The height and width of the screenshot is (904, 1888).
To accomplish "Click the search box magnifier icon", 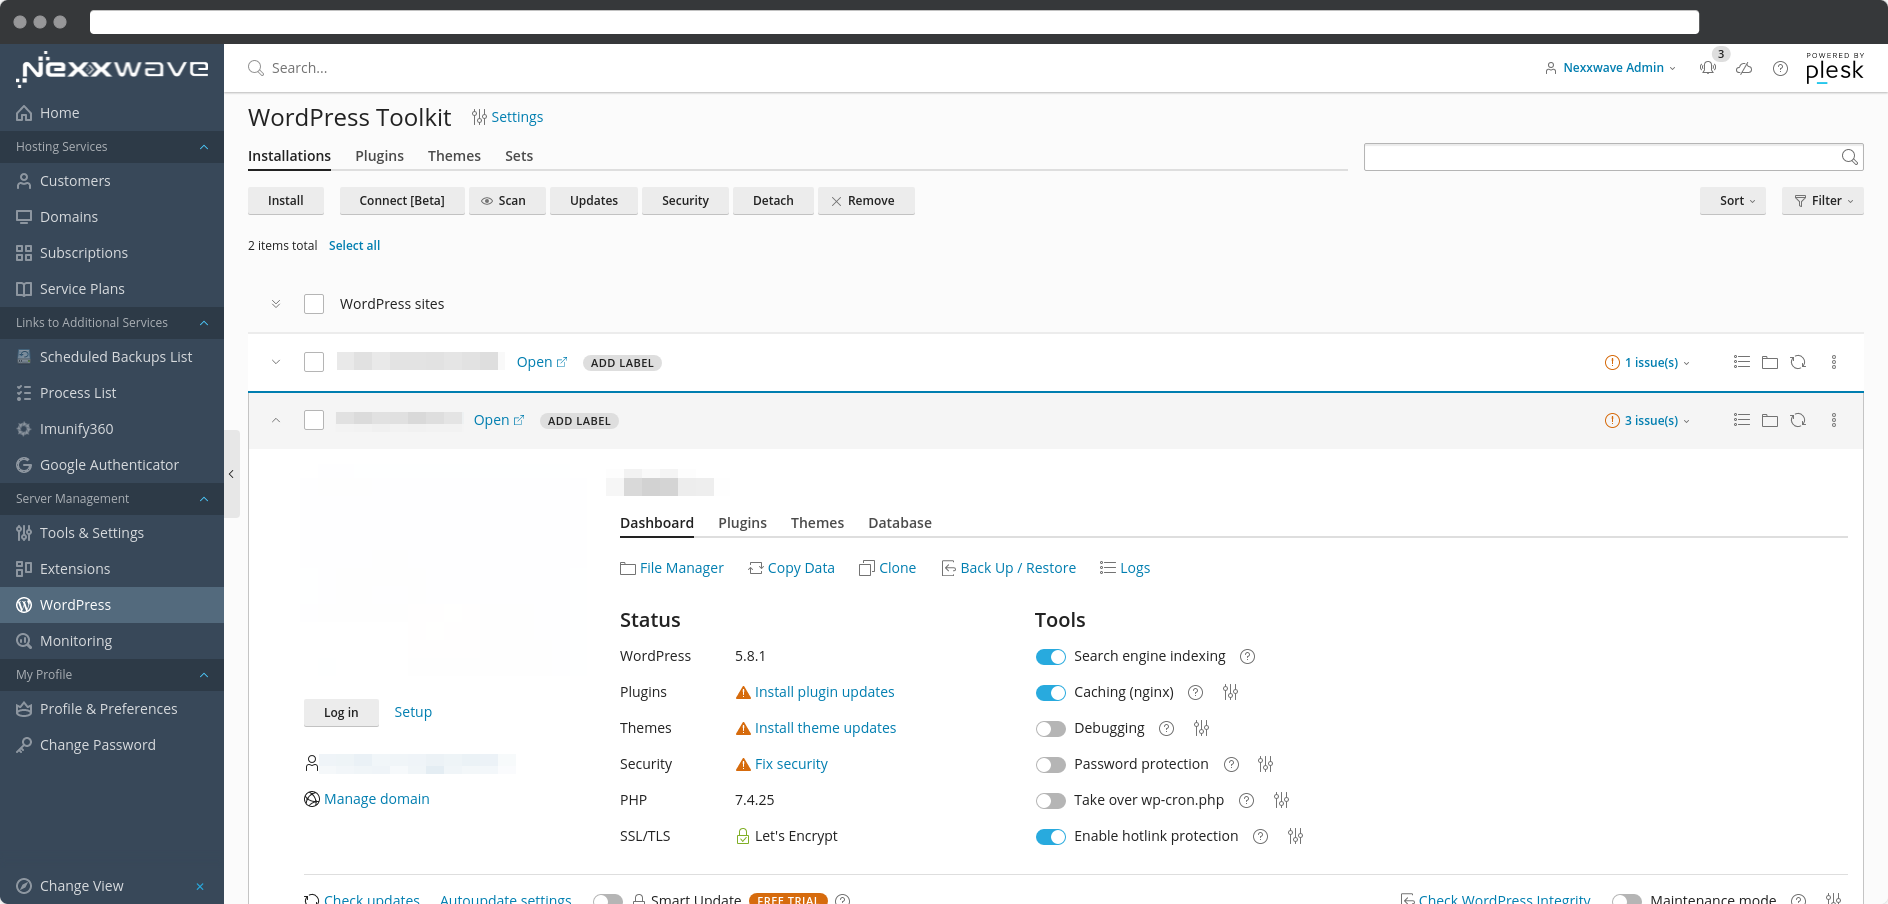I will pos(256,68).
